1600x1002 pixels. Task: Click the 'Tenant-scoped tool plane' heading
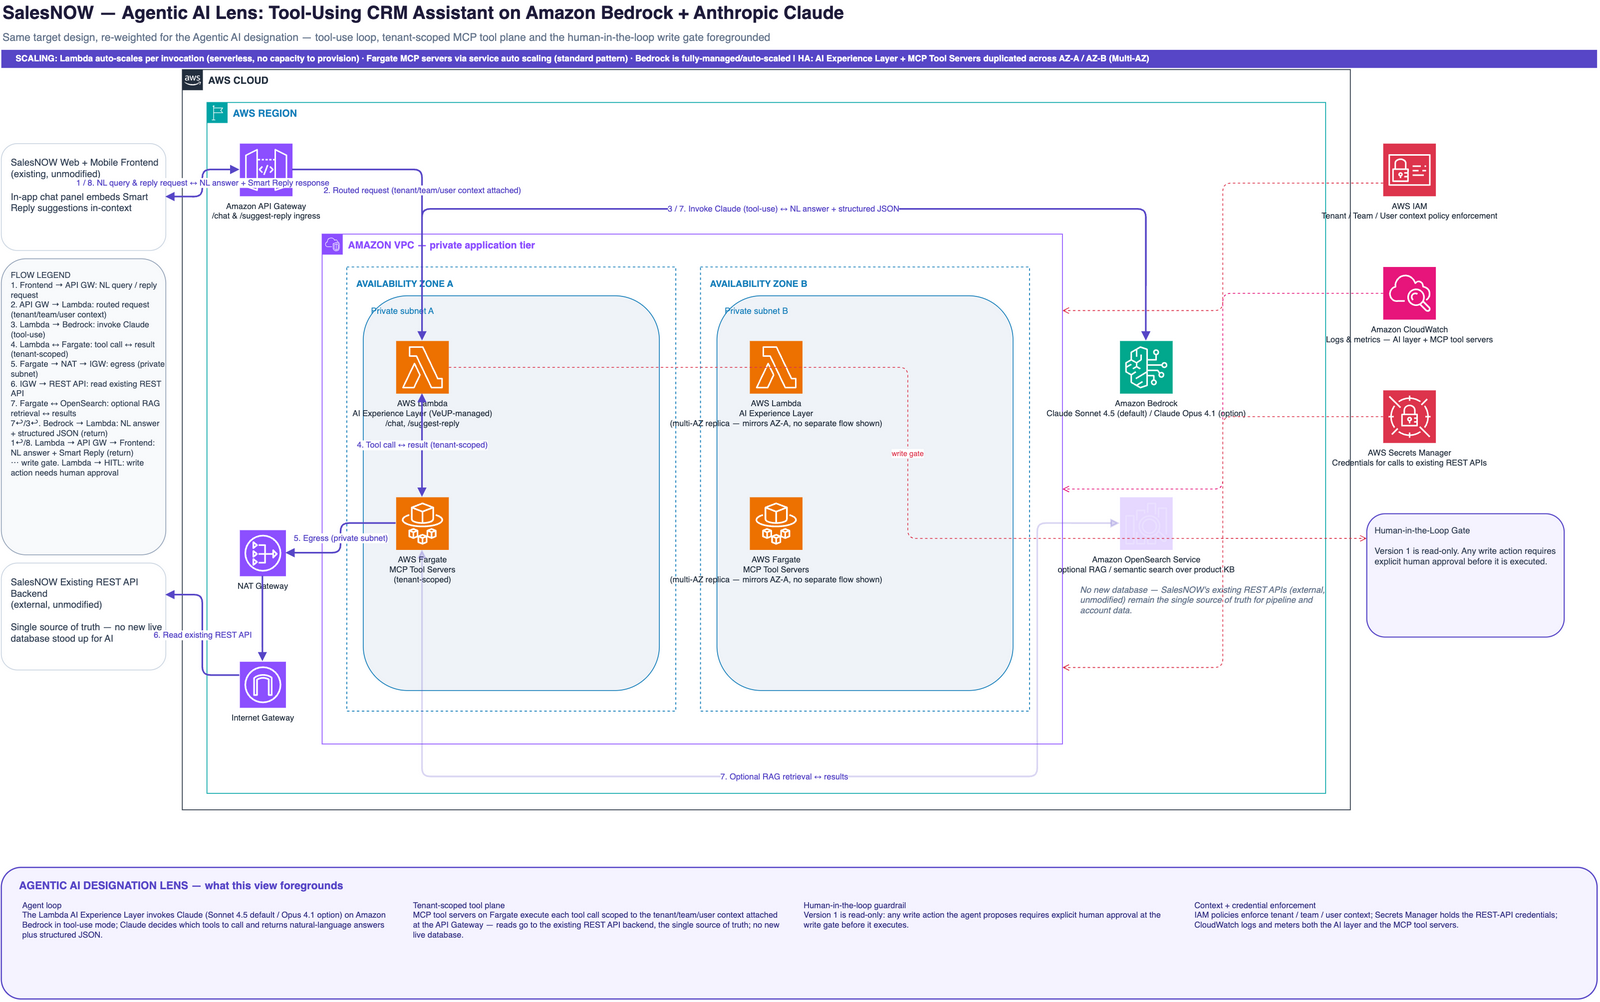click(459, 906)
